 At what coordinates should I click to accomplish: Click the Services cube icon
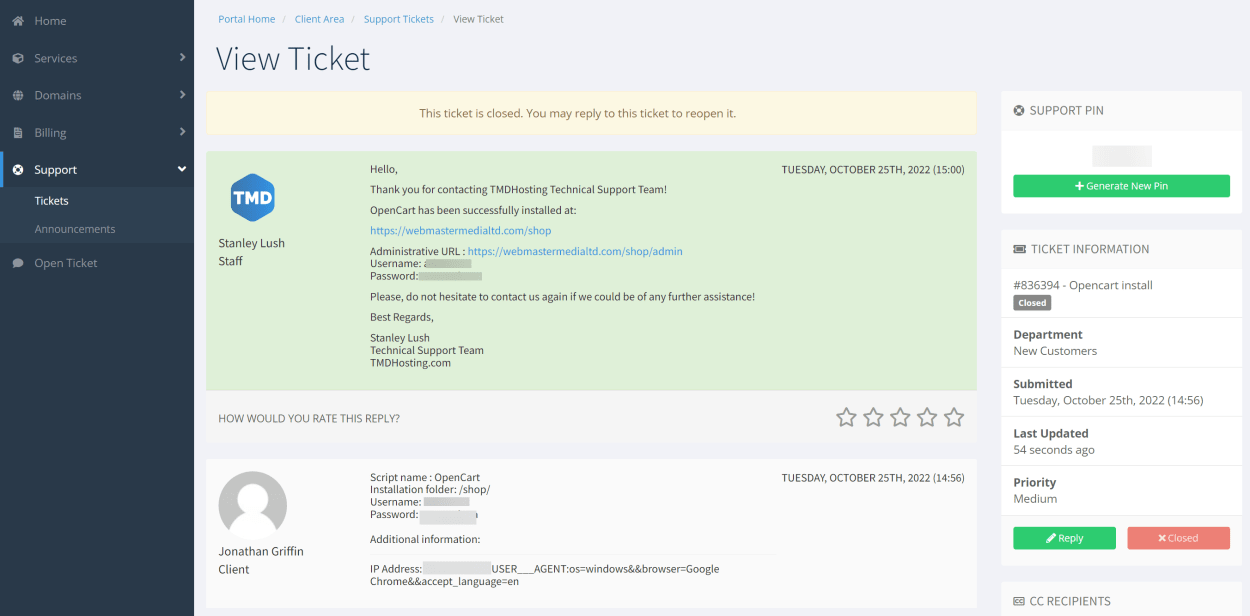coord(18,58)
